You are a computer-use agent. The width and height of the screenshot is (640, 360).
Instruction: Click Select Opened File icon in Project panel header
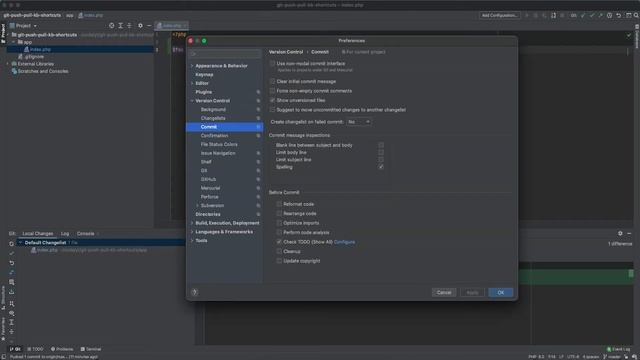point(111,25)
